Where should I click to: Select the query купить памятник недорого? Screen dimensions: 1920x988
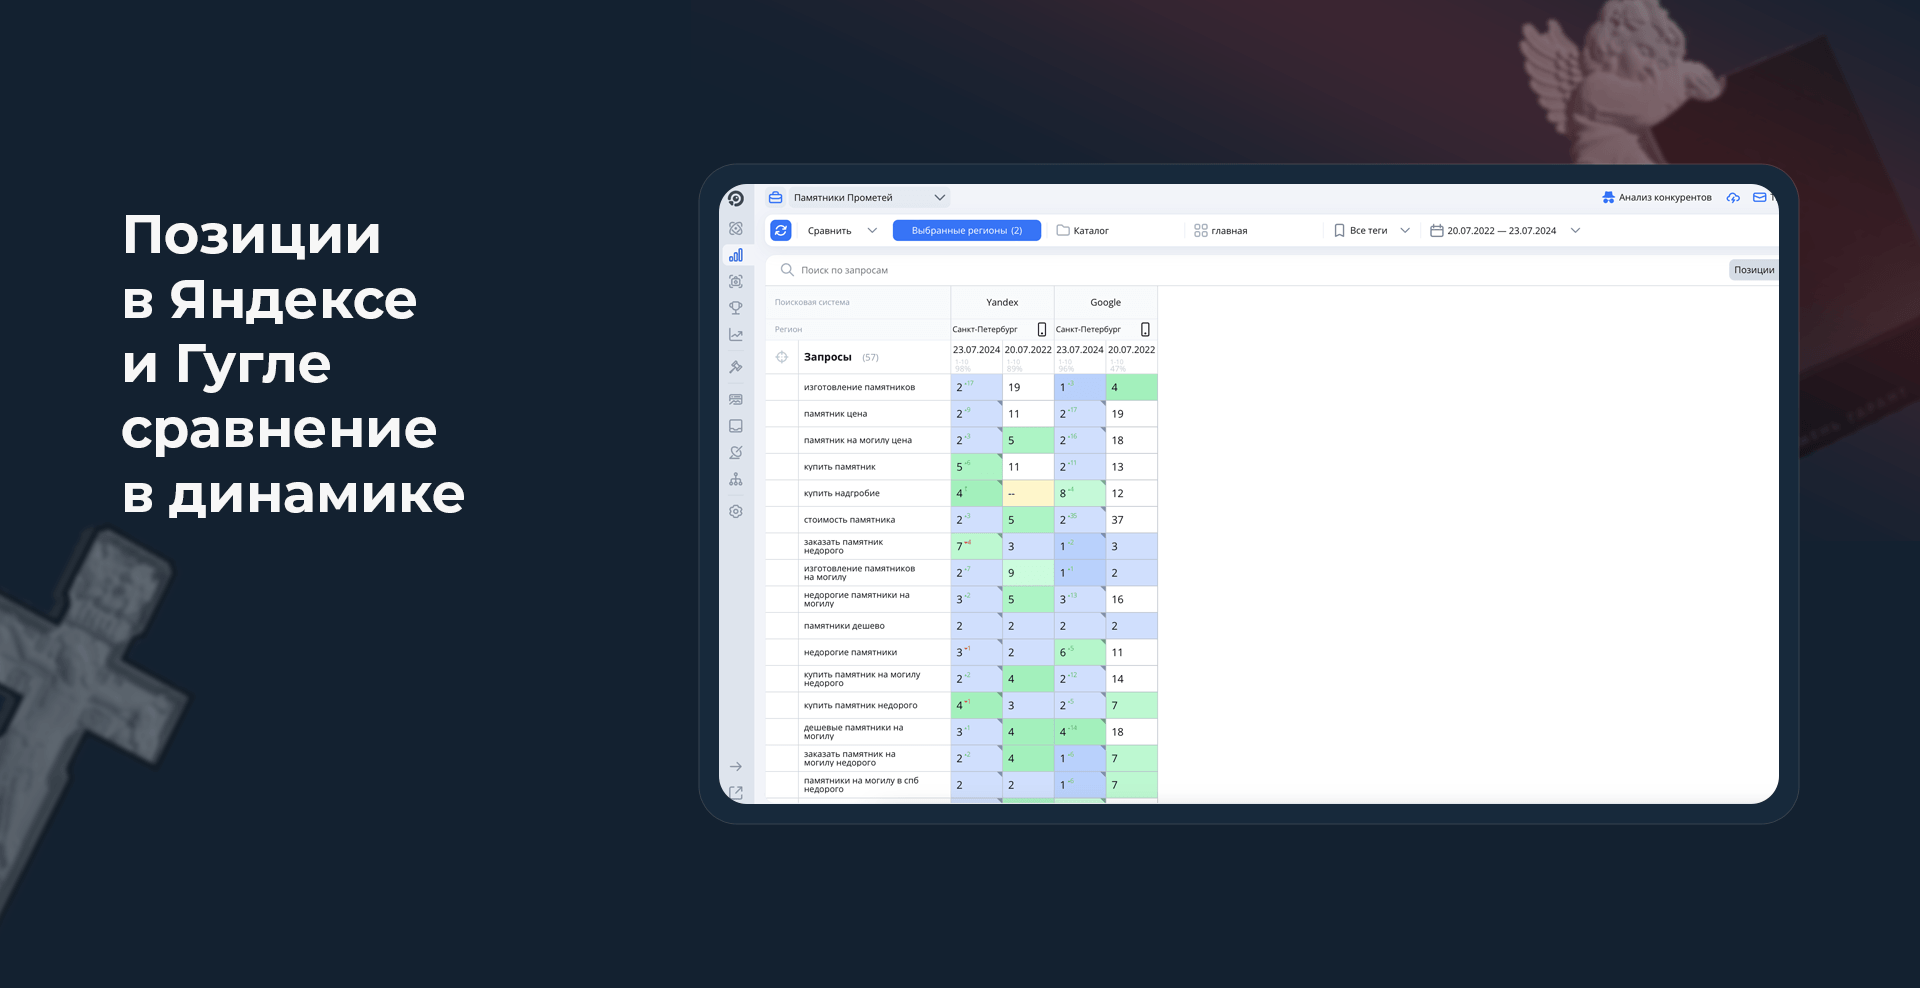click(860, 705)
